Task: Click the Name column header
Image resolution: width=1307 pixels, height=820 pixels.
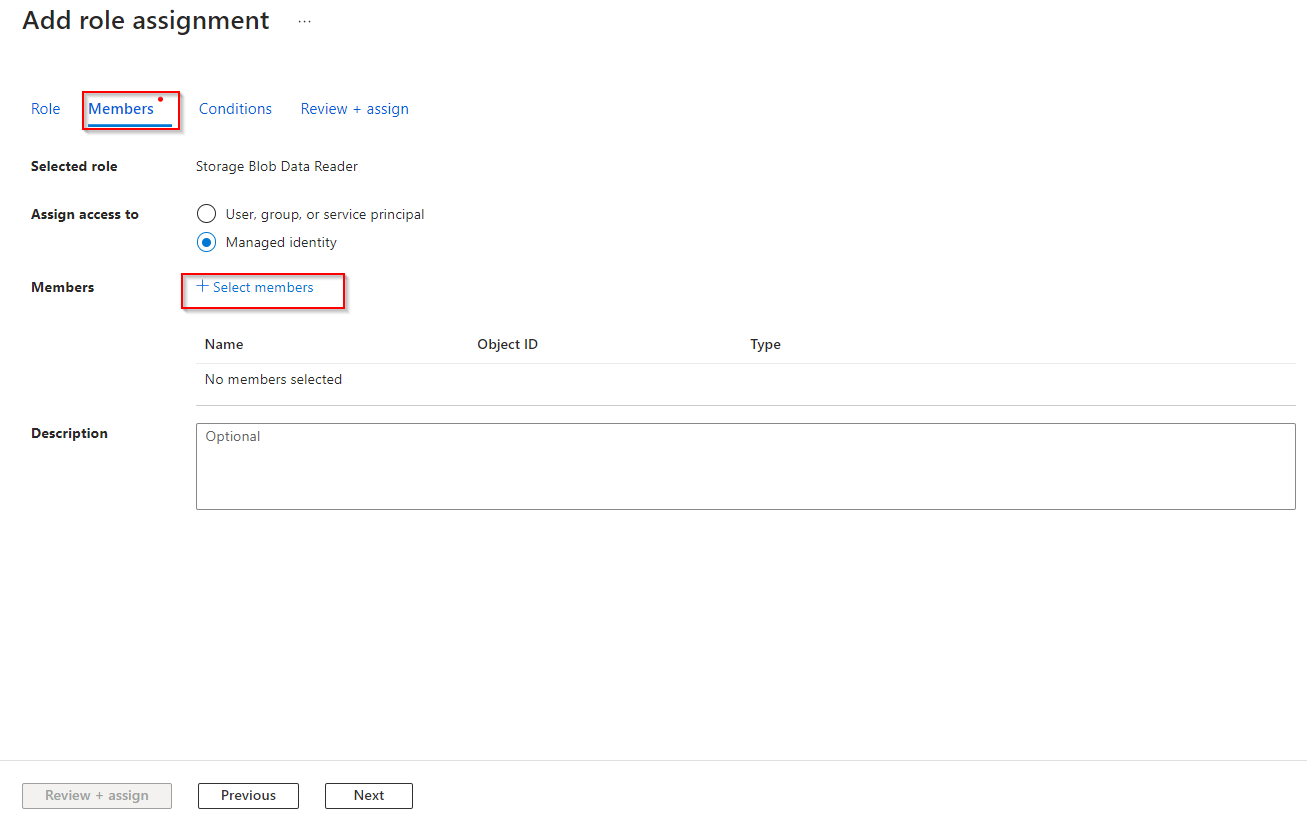Action: 224,344
